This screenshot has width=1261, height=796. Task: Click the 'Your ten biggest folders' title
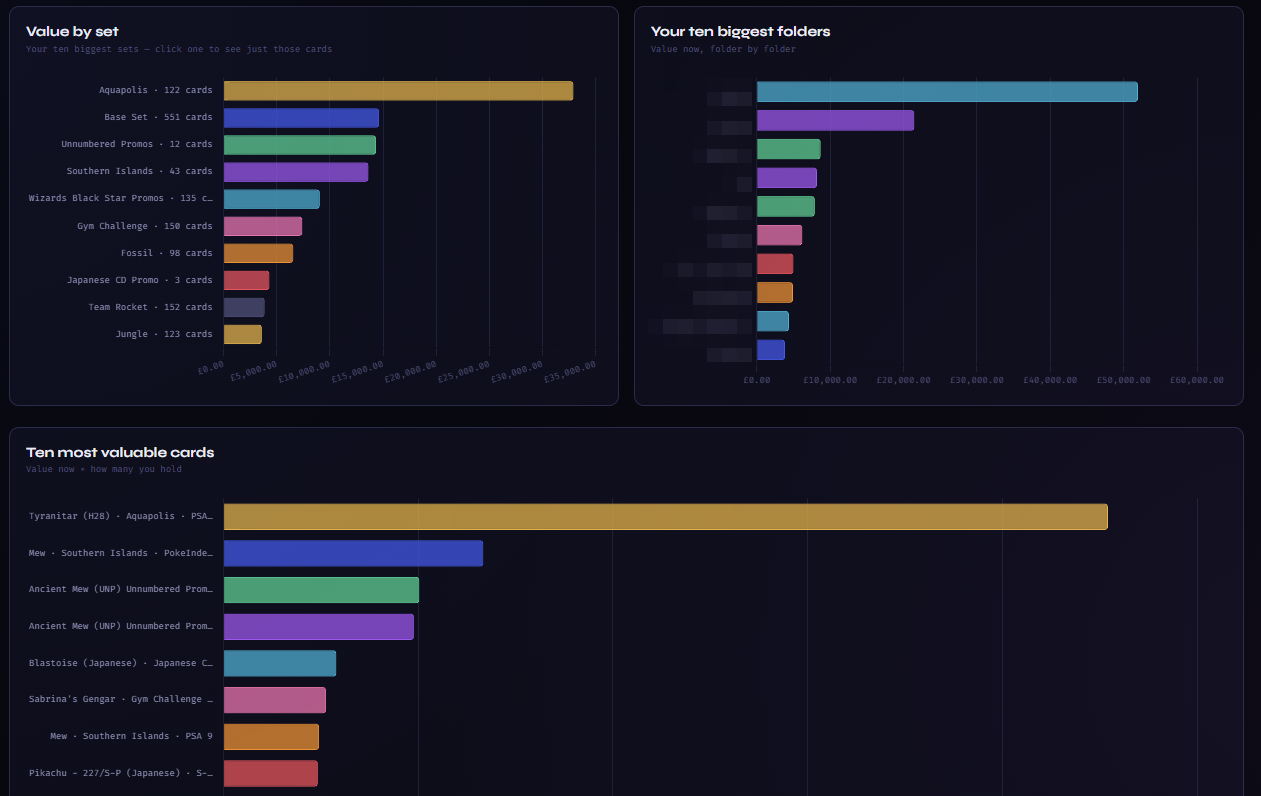[740, 32]
